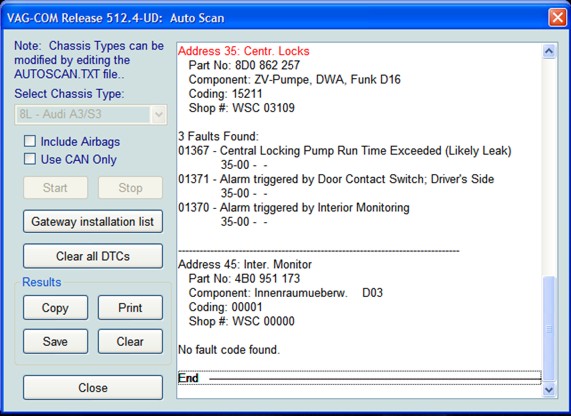
Task: Open the Gateway installation list
Action: pyautogui.click(x=93, y=221)
